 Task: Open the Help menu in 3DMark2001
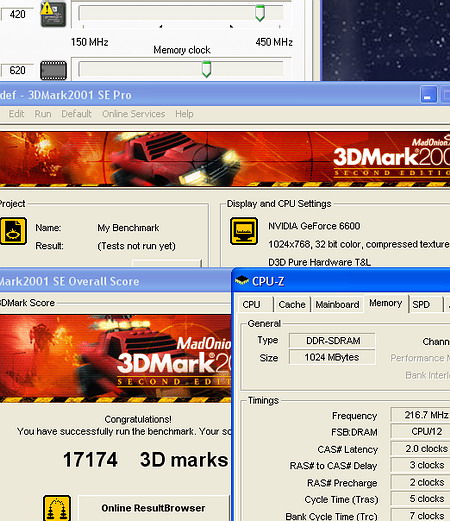(184, 114)
